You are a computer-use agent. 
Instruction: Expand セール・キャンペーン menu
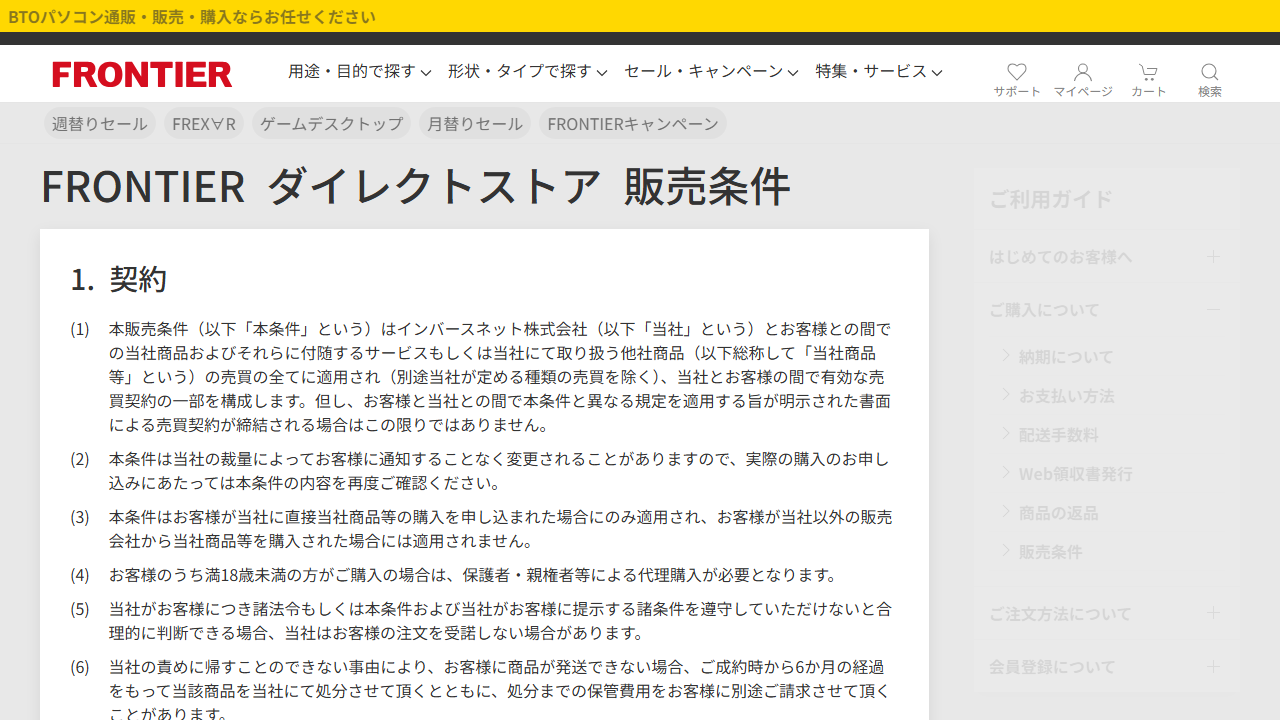click(x=711, y=72)
